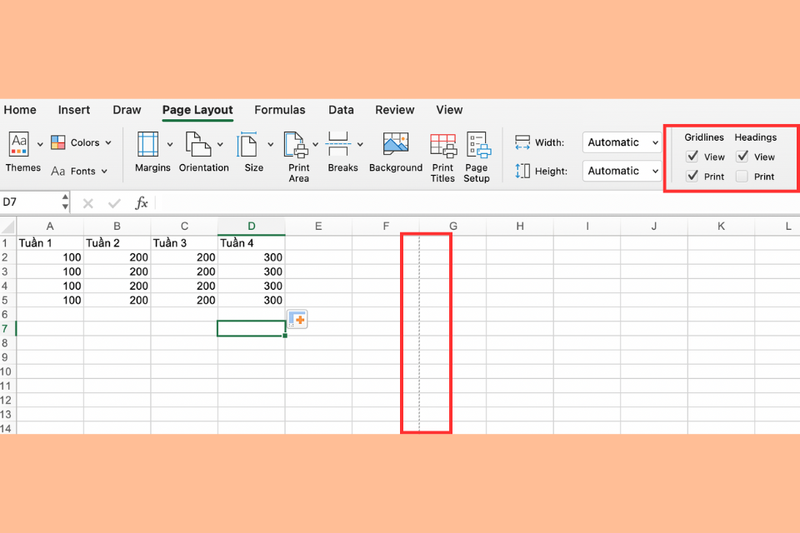The image size is (800, 533).
Task: Click the Colors palette icon
Action: pos(58,142)
